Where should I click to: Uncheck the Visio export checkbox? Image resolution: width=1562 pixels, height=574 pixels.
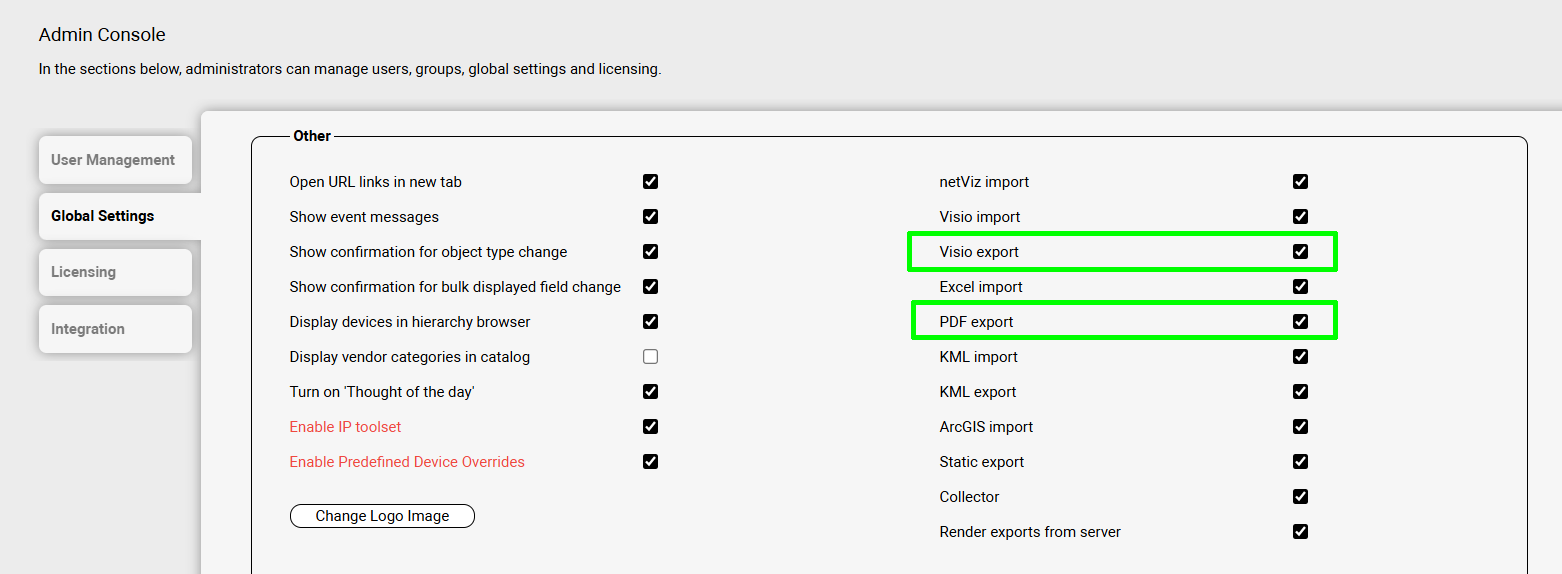point(1300,252)
